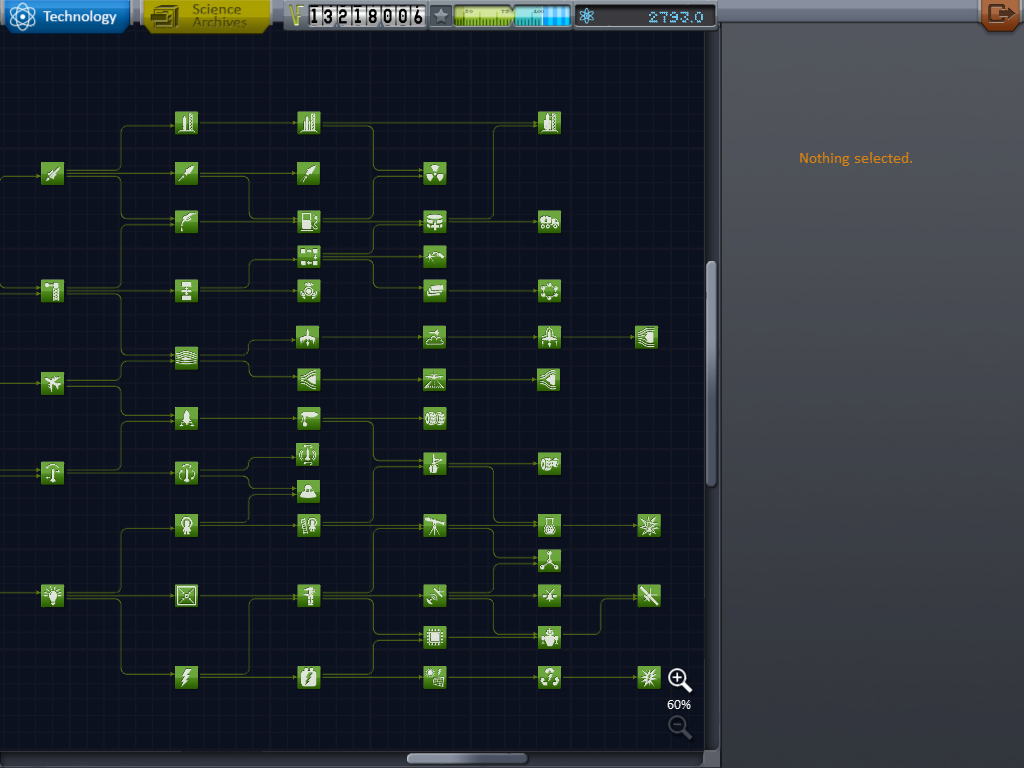Exit the R&D facility via orange button
The image size is (1024, 768).
click(x=999, y=14)
